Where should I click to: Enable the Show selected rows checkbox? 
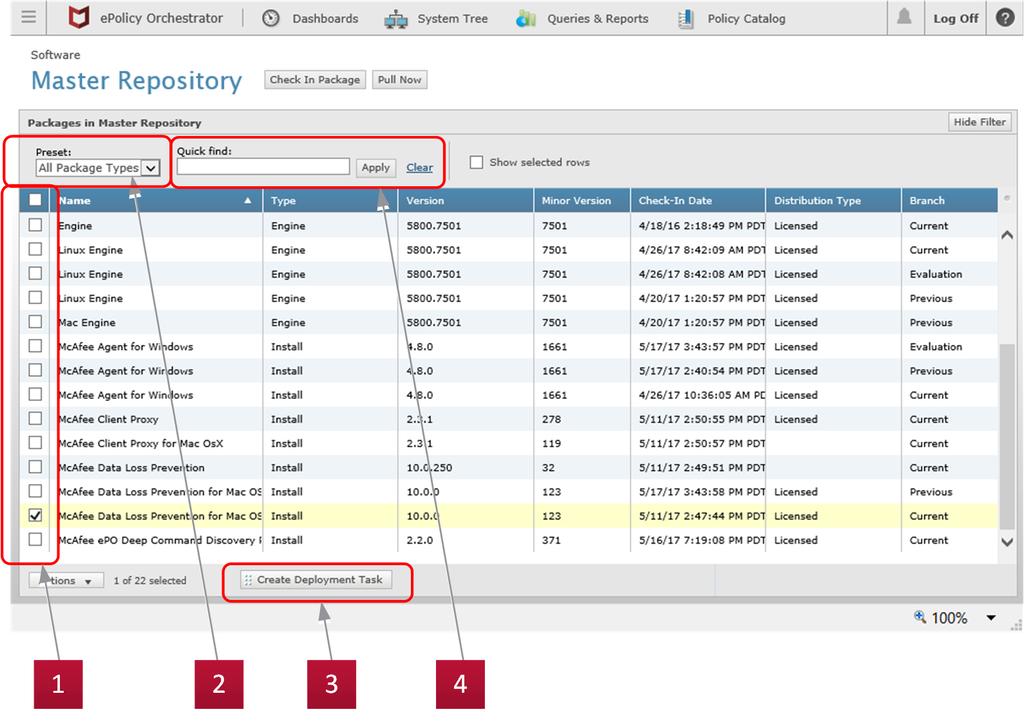477,162
